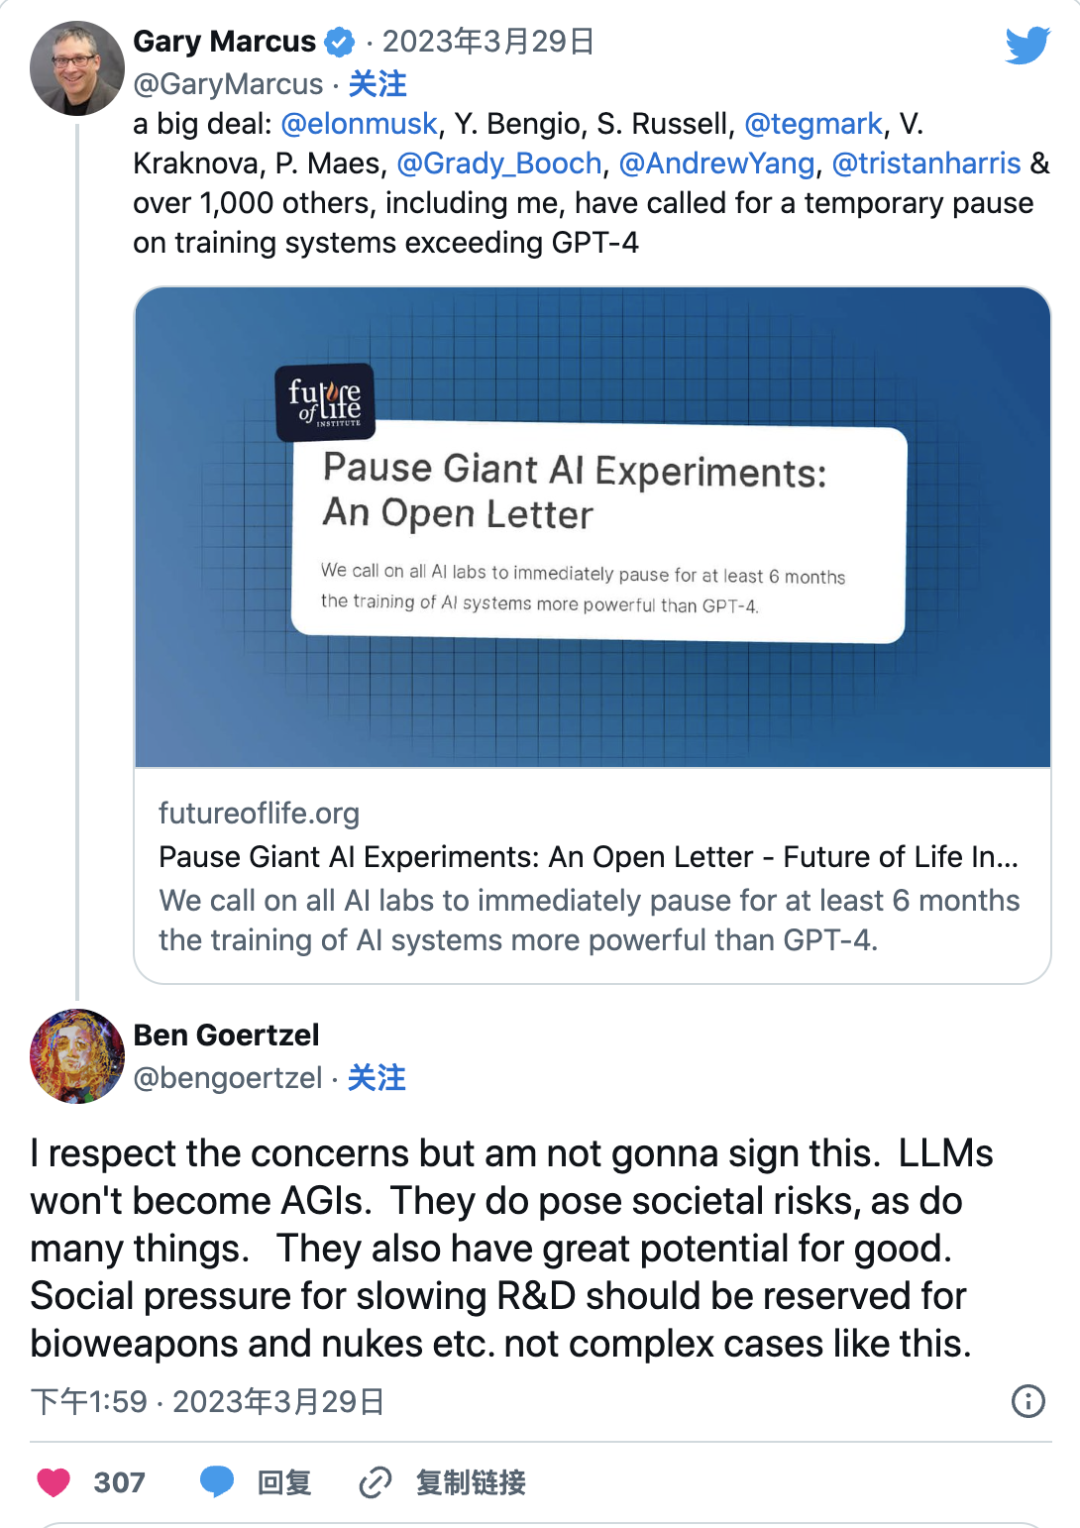Open Ben Goertzel's profile avatar
The height and width of the screenshot is (1528, 1080).
coord(77,1056)
